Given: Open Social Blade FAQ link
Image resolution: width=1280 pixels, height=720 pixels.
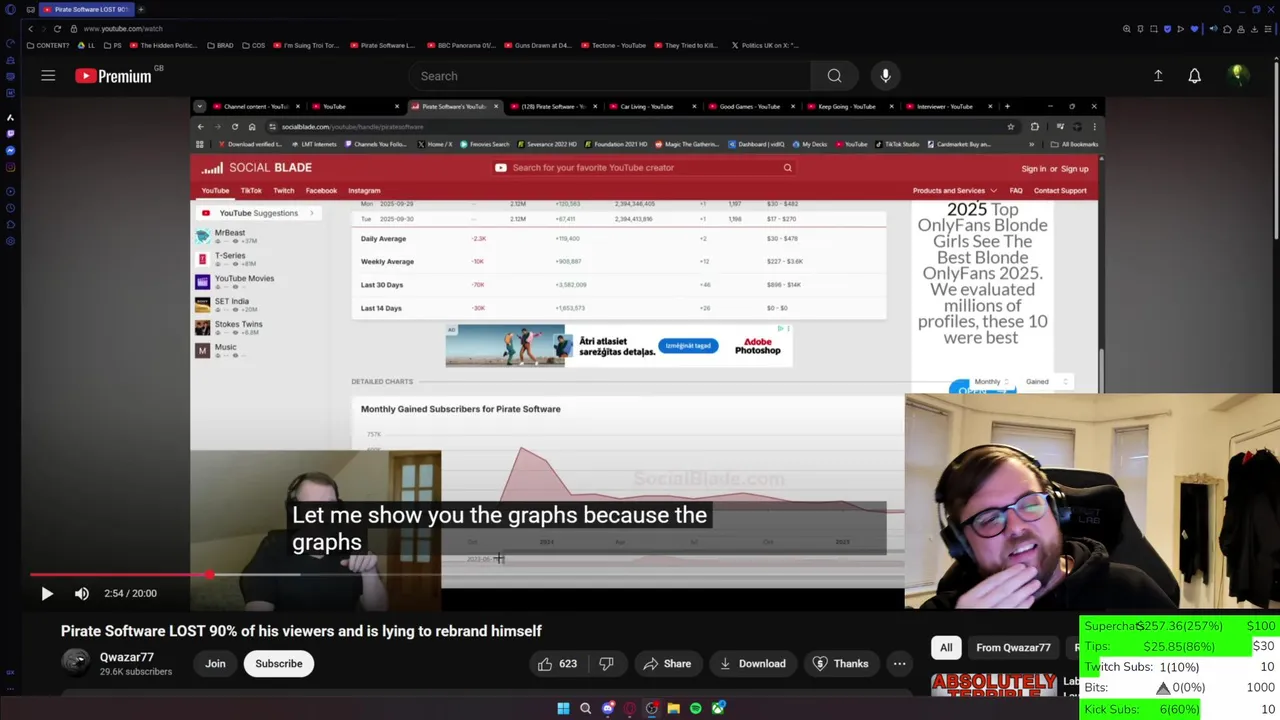Looking at the screenshot, I should click(1016, 190).
